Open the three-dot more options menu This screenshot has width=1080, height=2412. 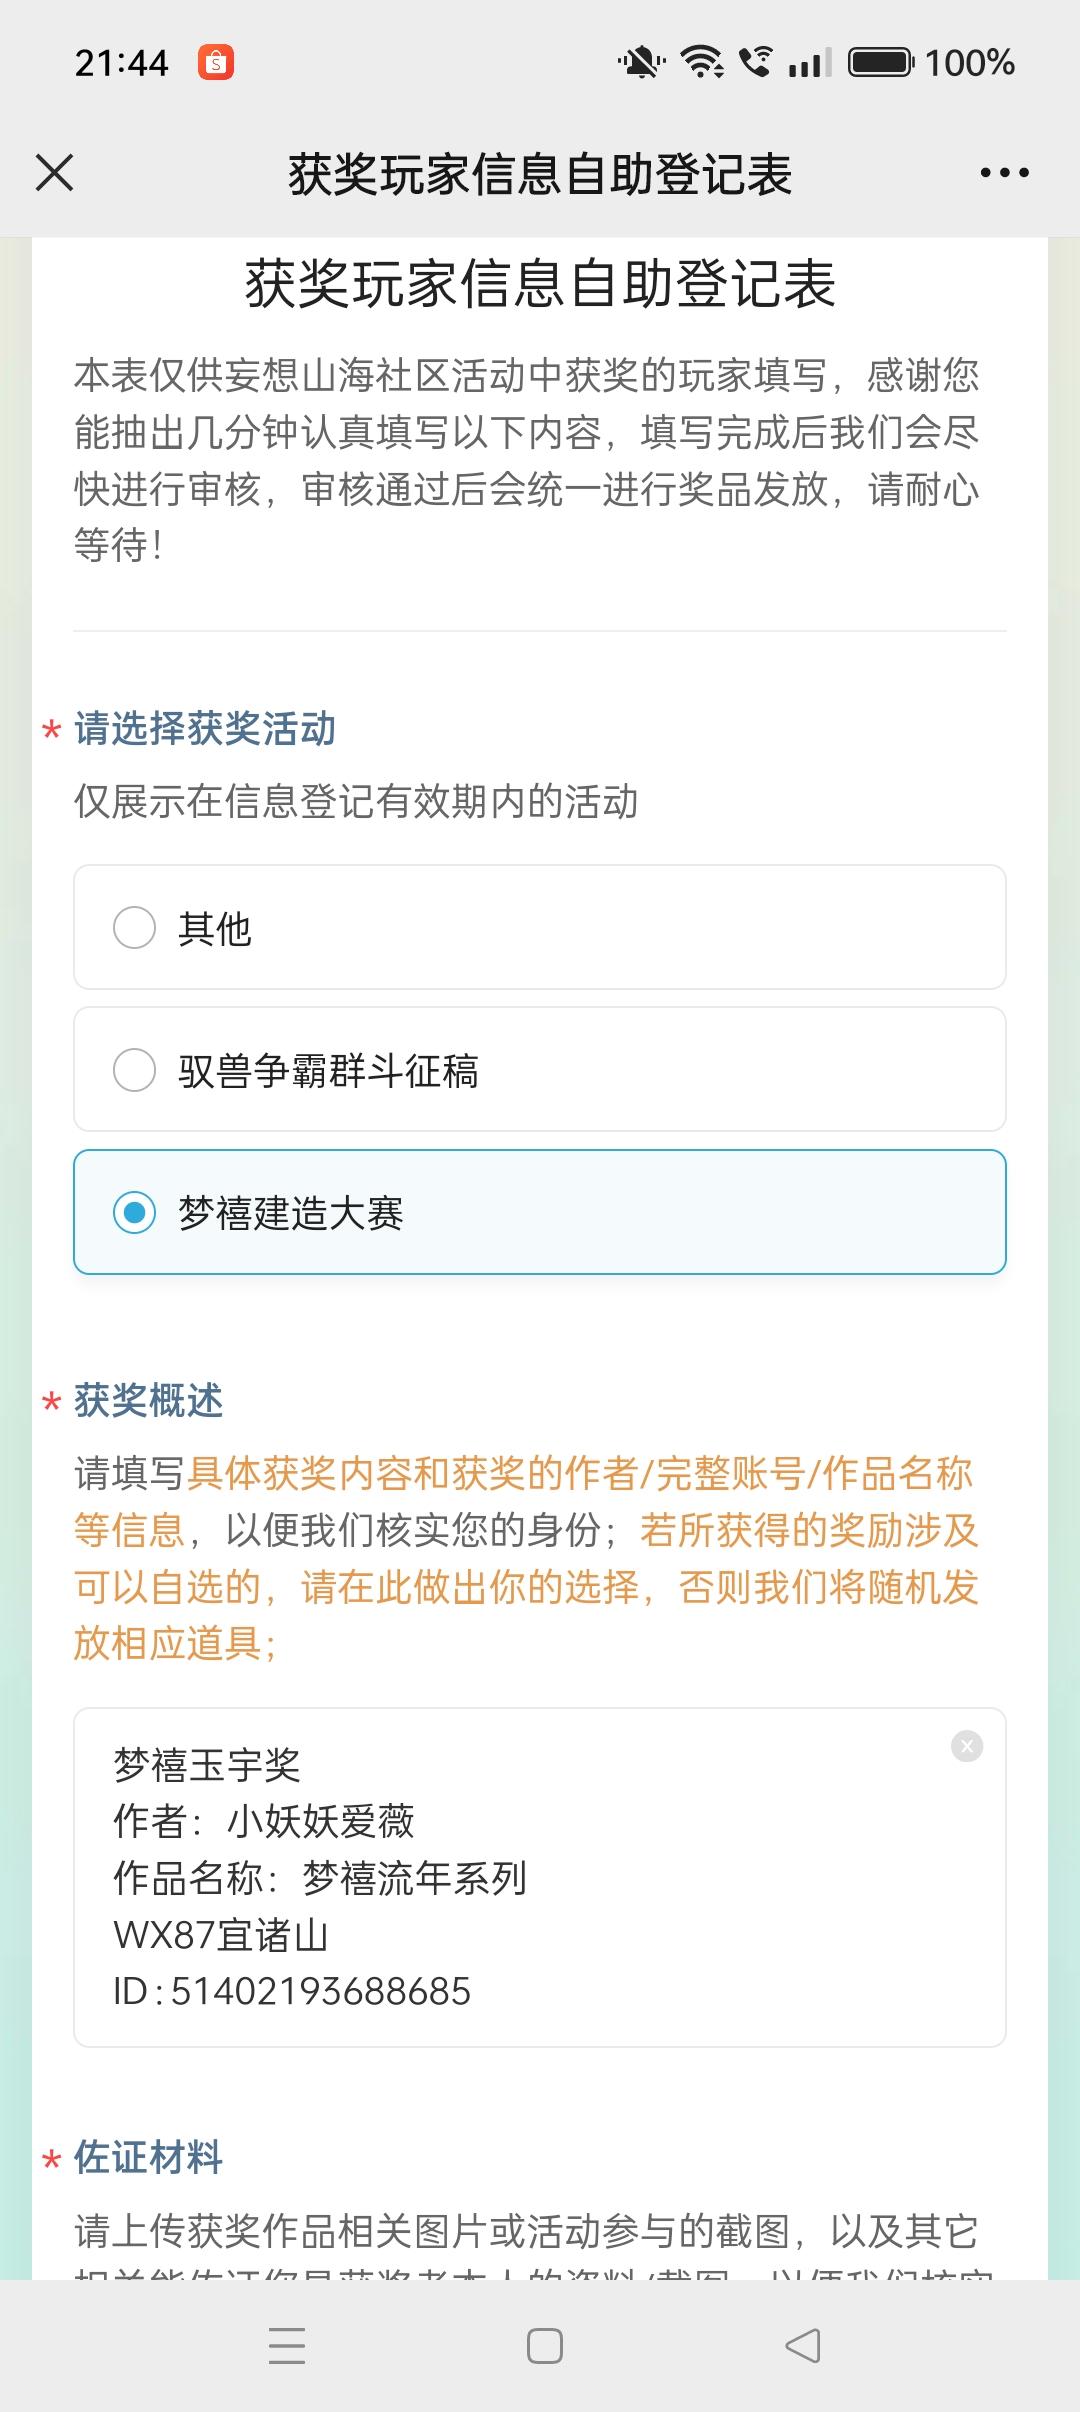[x=1004, y=173]
